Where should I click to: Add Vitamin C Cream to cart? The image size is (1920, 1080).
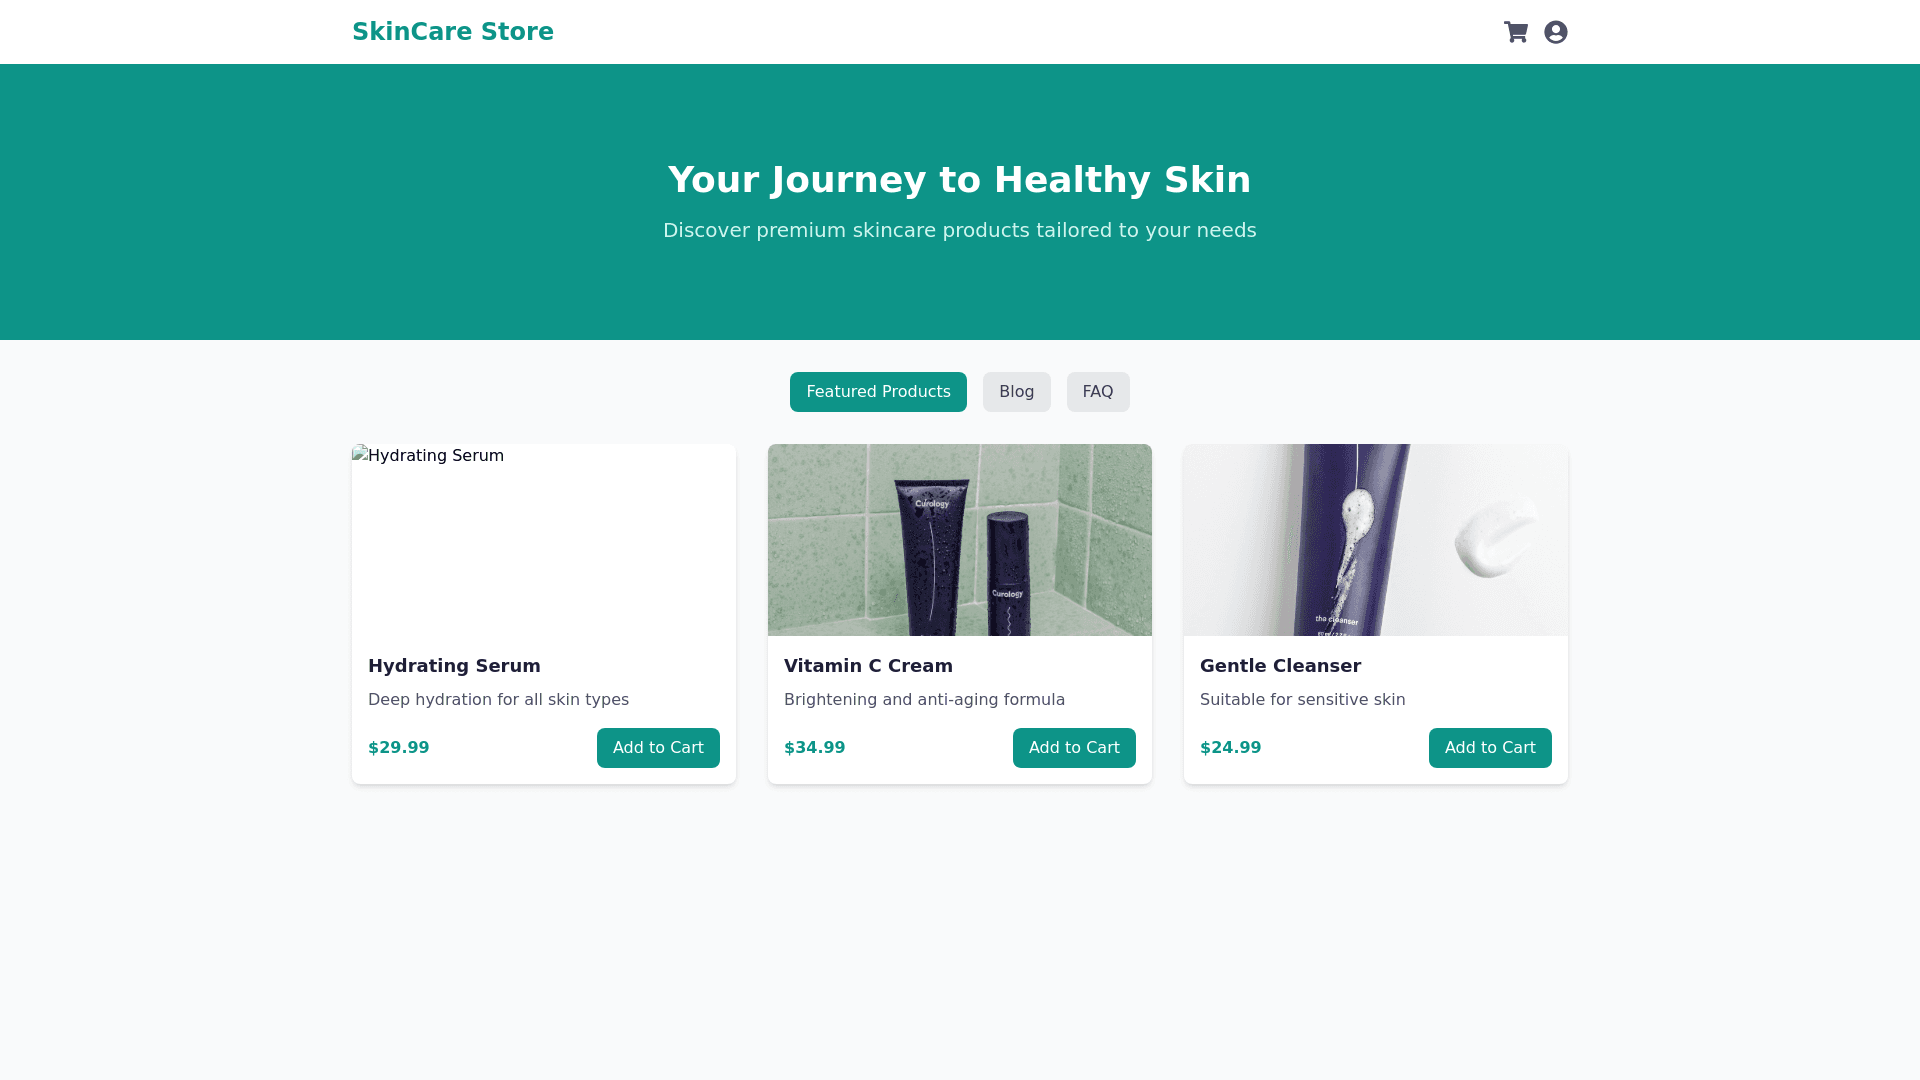point(1074,748)
